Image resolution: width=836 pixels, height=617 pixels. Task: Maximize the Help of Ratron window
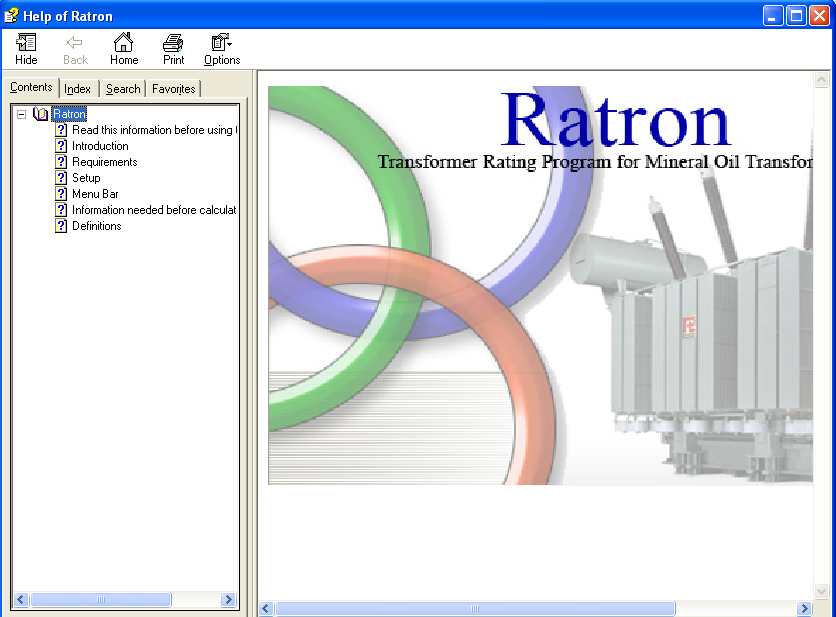tap(796, 16)
